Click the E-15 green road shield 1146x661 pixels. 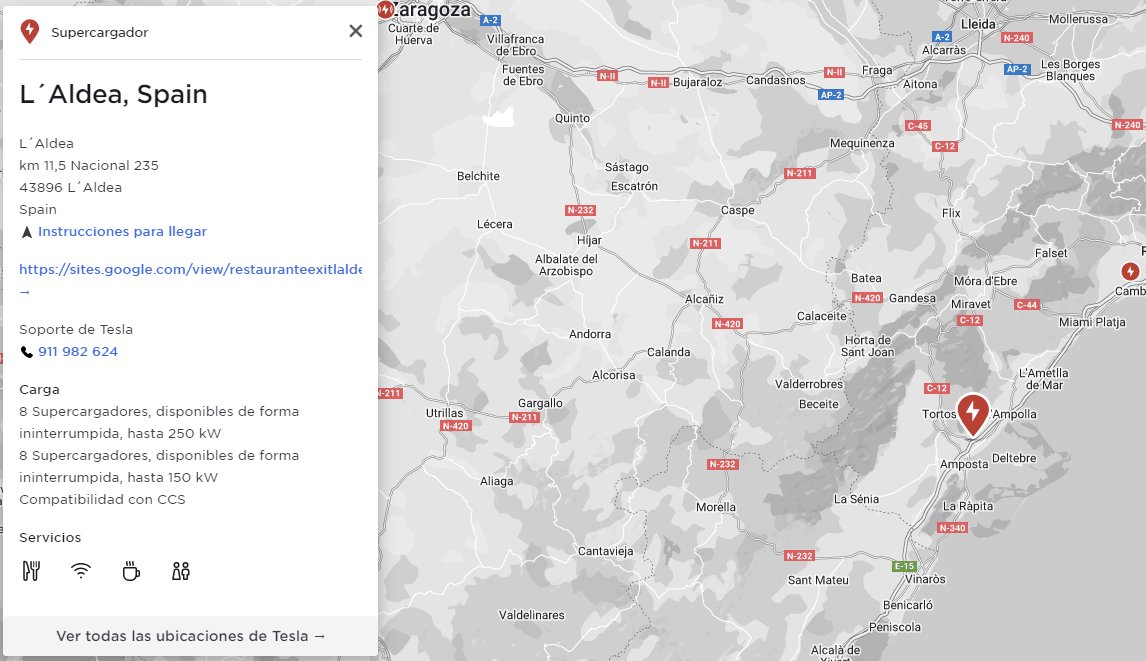tap(904, 566)
